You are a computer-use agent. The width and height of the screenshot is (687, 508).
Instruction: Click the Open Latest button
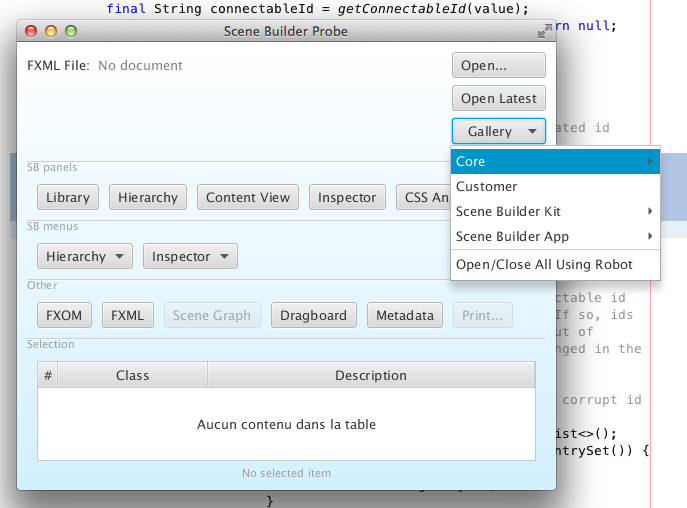[x=498, y=98]
